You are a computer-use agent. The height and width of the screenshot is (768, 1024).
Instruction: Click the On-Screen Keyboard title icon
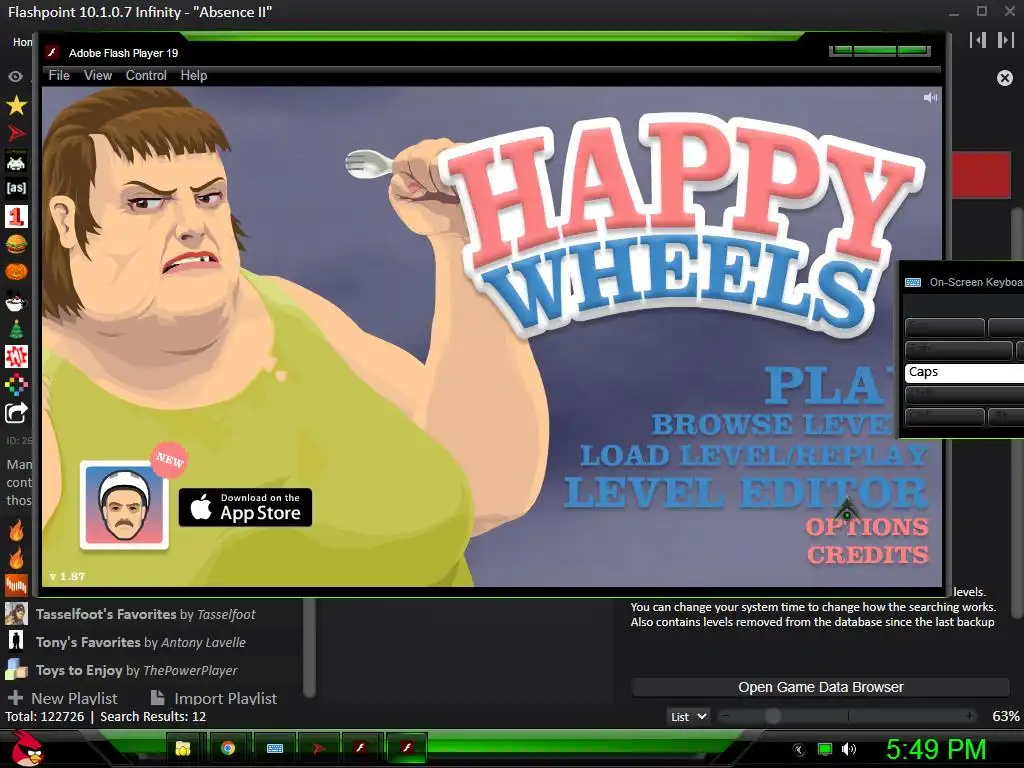tap(913, 282)
